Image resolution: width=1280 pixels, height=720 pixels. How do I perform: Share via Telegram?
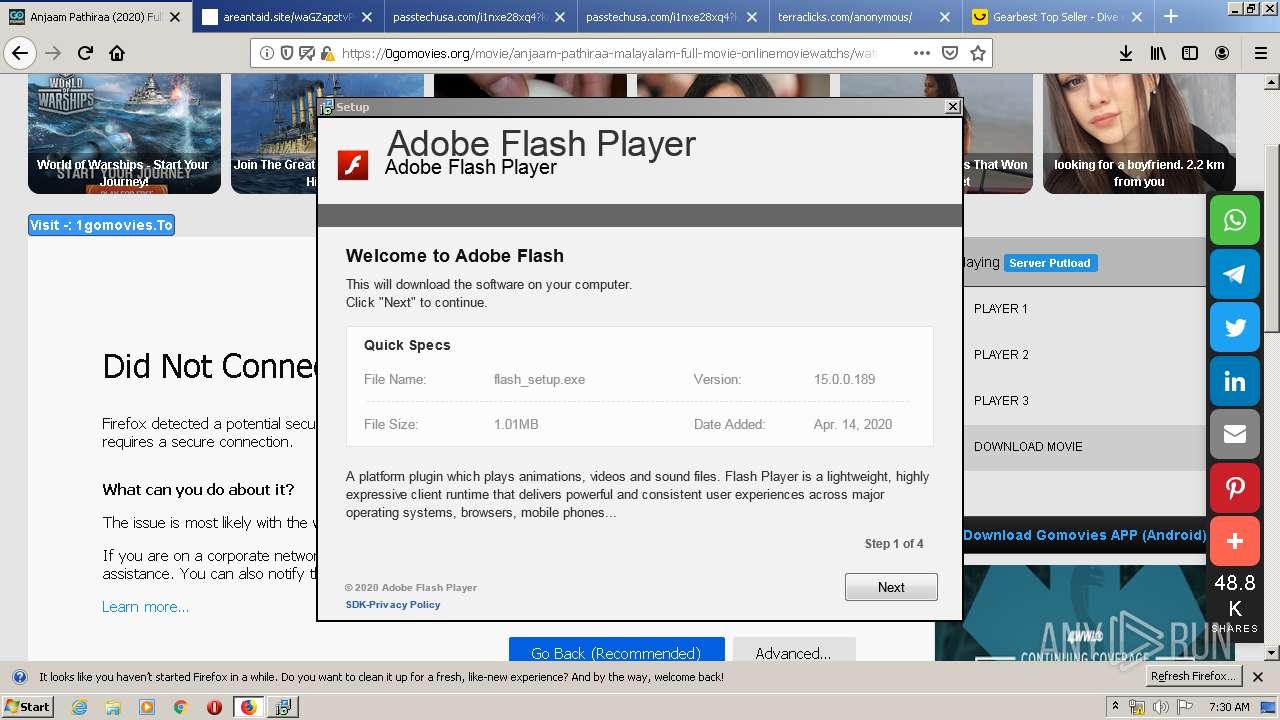tap(1235, 274)
